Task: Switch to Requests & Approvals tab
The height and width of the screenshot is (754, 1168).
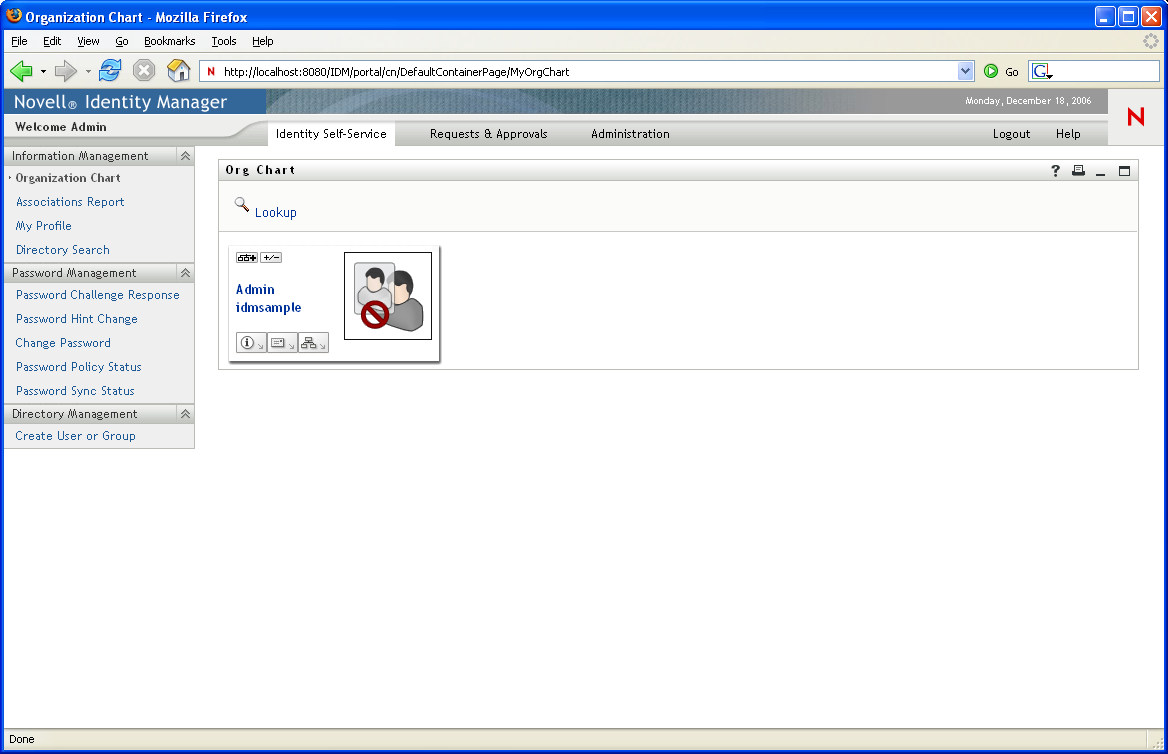Action: 489,134
